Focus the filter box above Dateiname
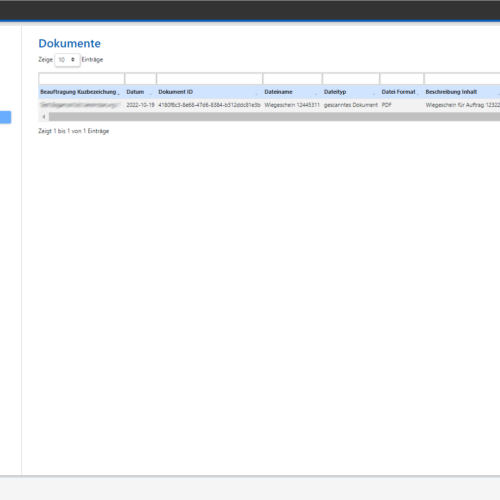 point(292,79)
